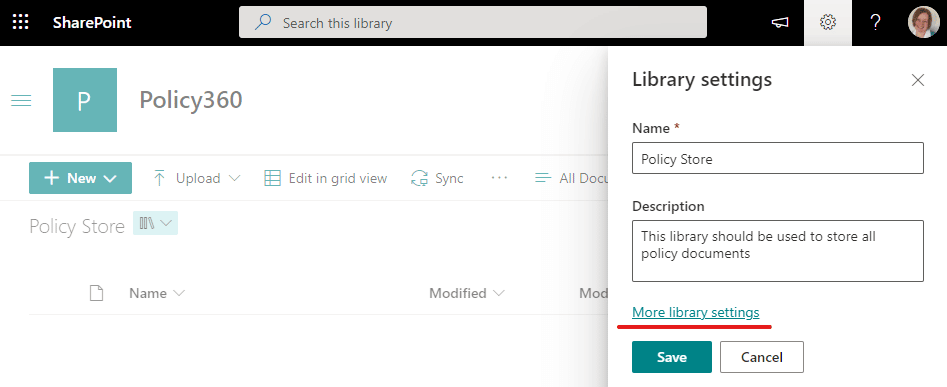Click the SharePoint brand label
This screenshot has height=387, width=947.
pos(92,23)
